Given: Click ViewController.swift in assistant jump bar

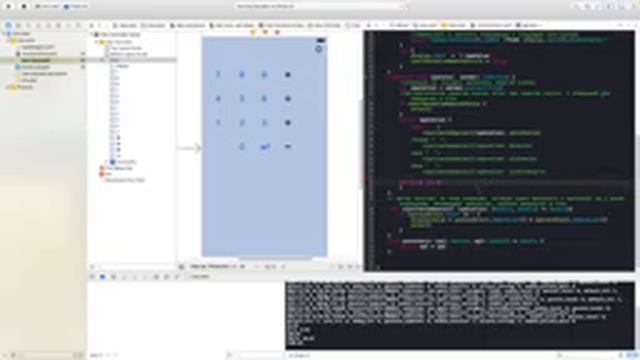Looking at the screenshot, I should [x=492, y=25].
